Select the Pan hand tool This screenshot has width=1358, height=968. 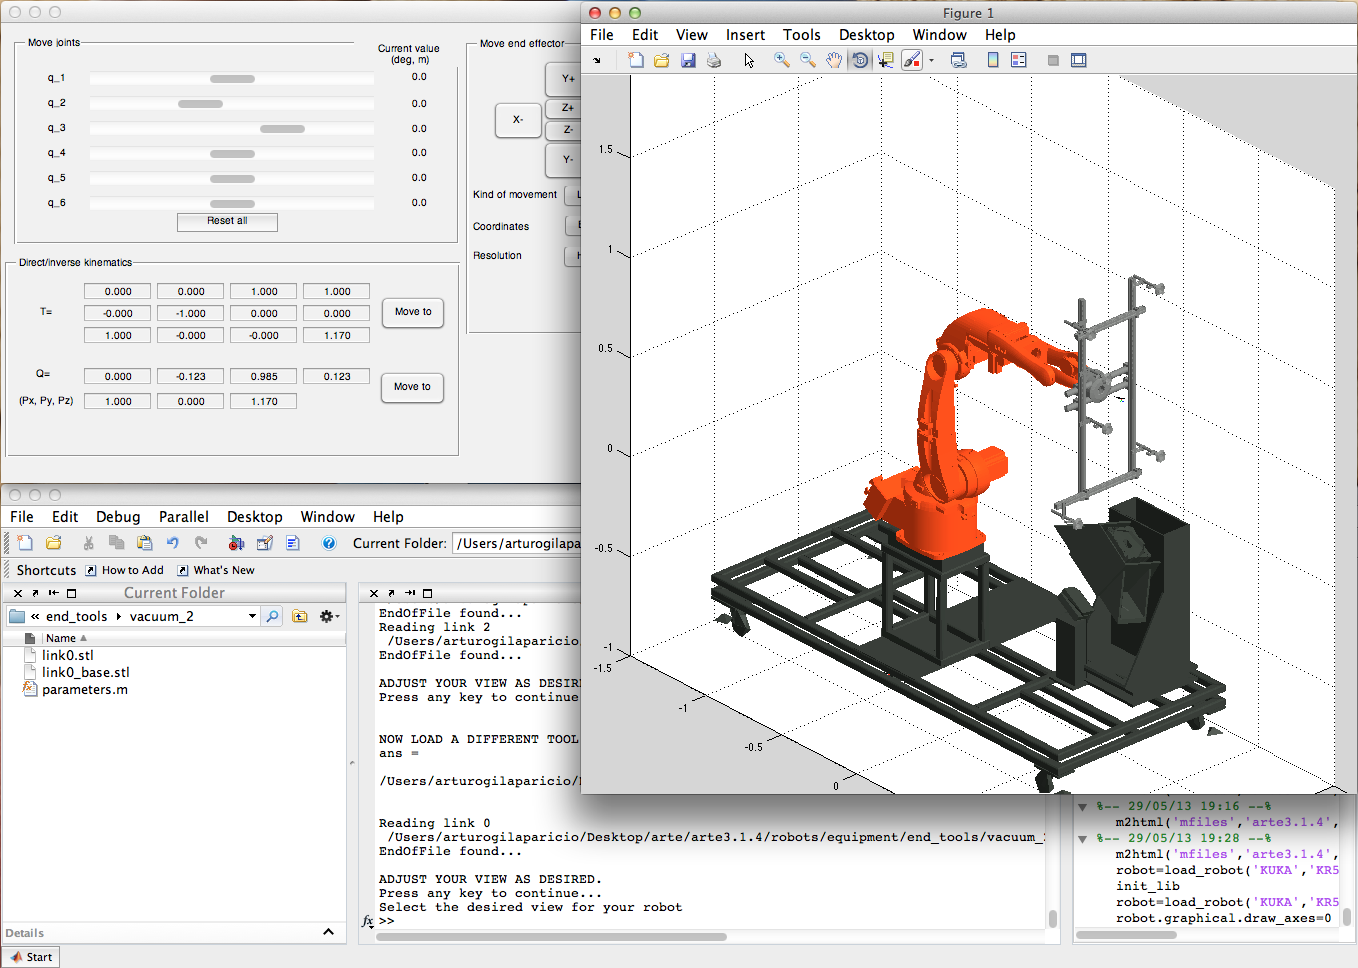point(834,60)
